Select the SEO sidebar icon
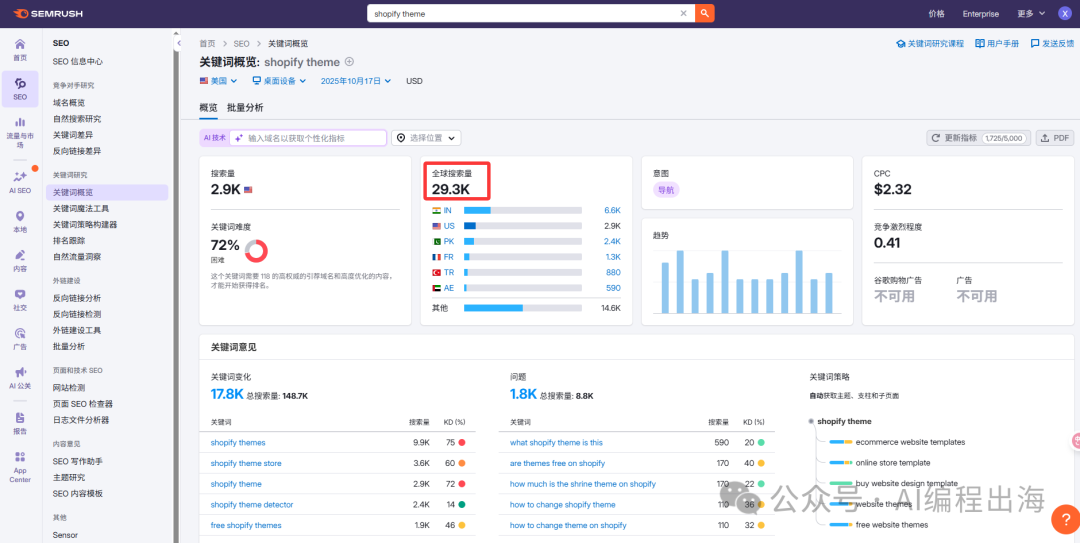The image size is (1080, 543). coord(20,88)
